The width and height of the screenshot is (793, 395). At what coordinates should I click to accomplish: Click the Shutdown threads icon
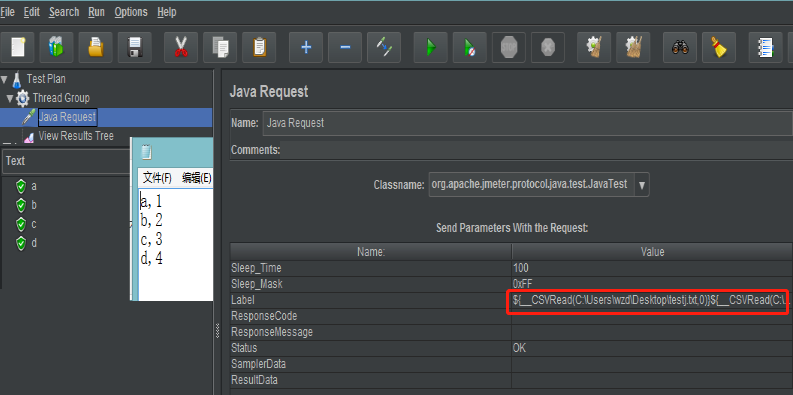pos(548,48)
